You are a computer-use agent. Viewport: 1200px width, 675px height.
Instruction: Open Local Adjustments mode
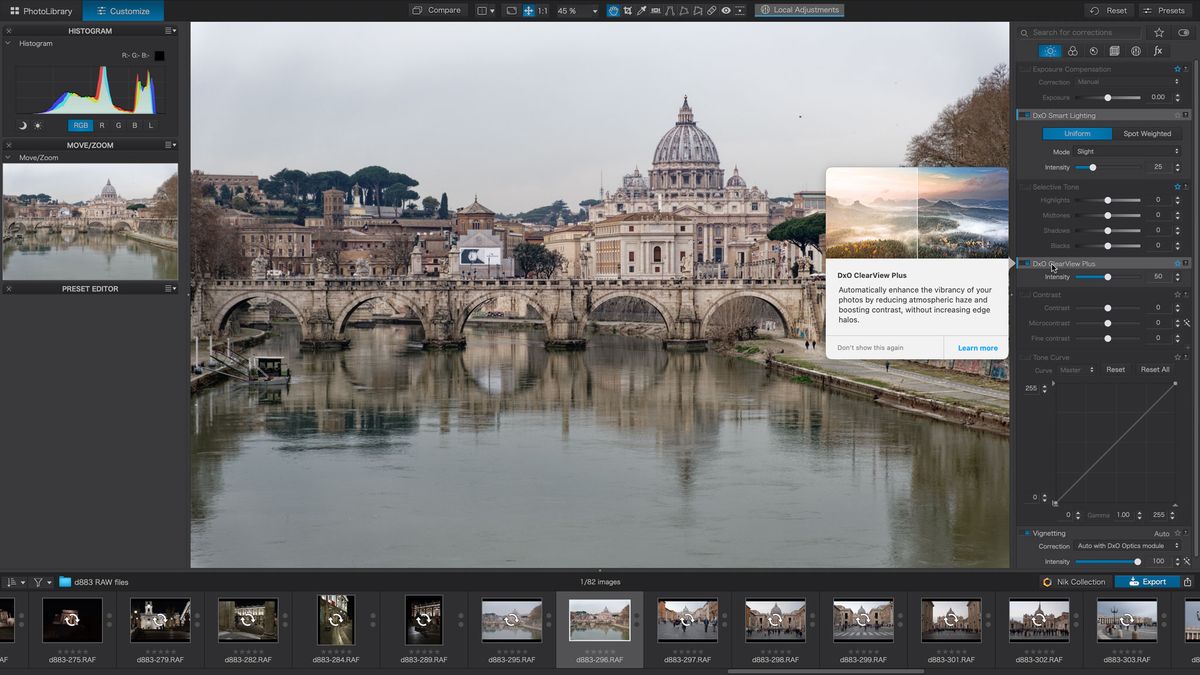(799, 10)
